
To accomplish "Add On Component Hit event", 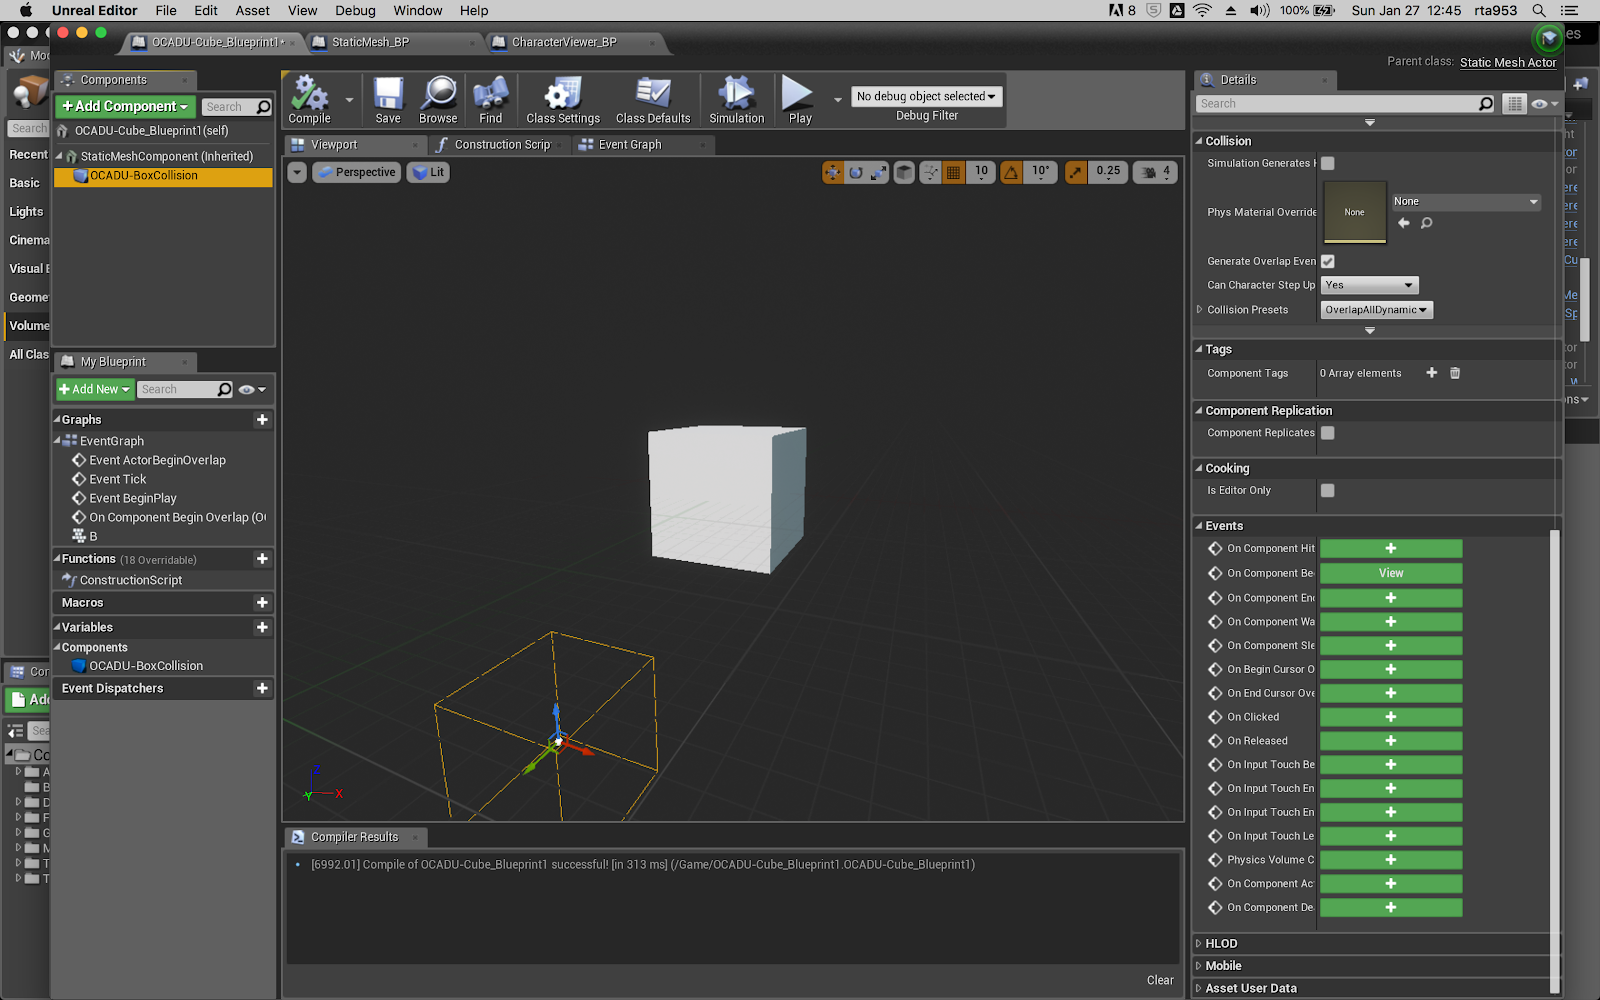I will coord(1390,548).
